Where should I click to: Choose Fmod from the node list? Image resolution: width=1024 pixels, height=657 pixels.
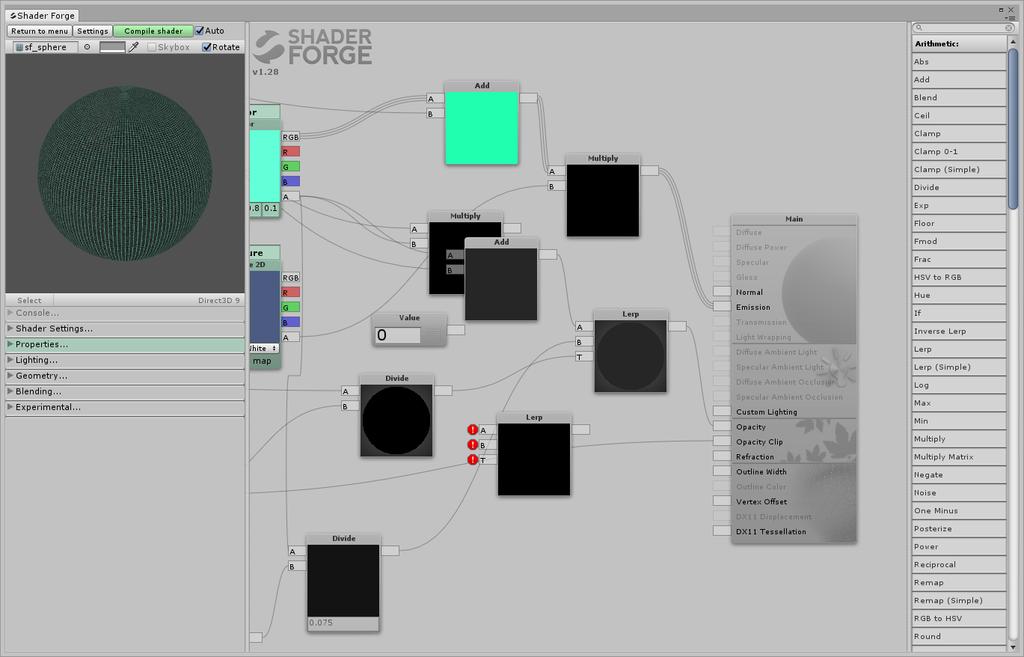(959, 241)
